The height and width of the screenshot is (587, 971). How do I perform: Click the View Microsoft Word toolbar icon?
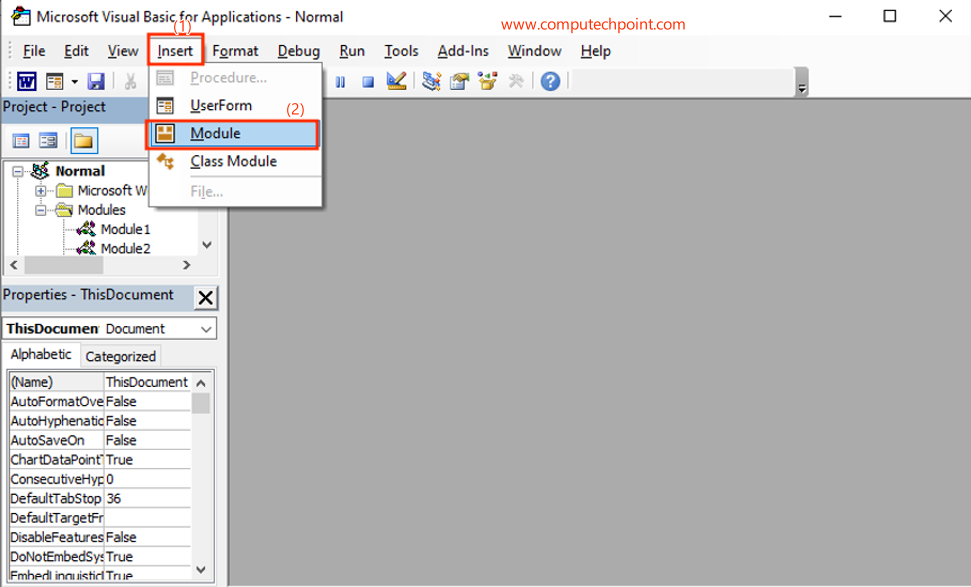pos(27,81)
